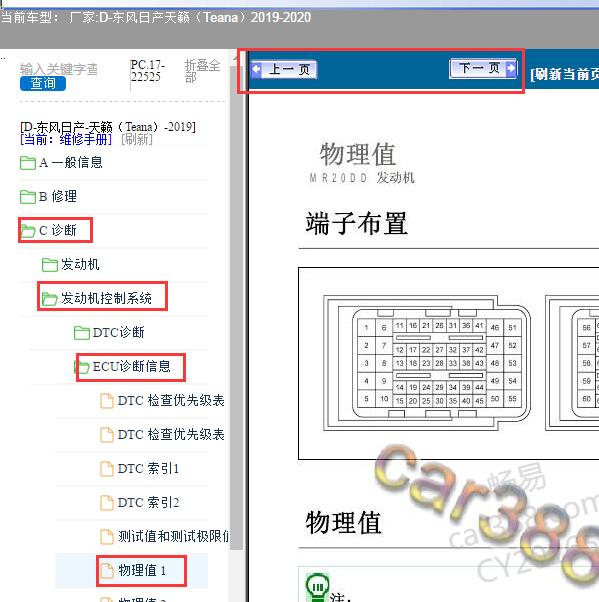Click the D-东风日产-天籁 -2019 sidebar title
This screenshot has height=602, width=599.
[108, 126]
